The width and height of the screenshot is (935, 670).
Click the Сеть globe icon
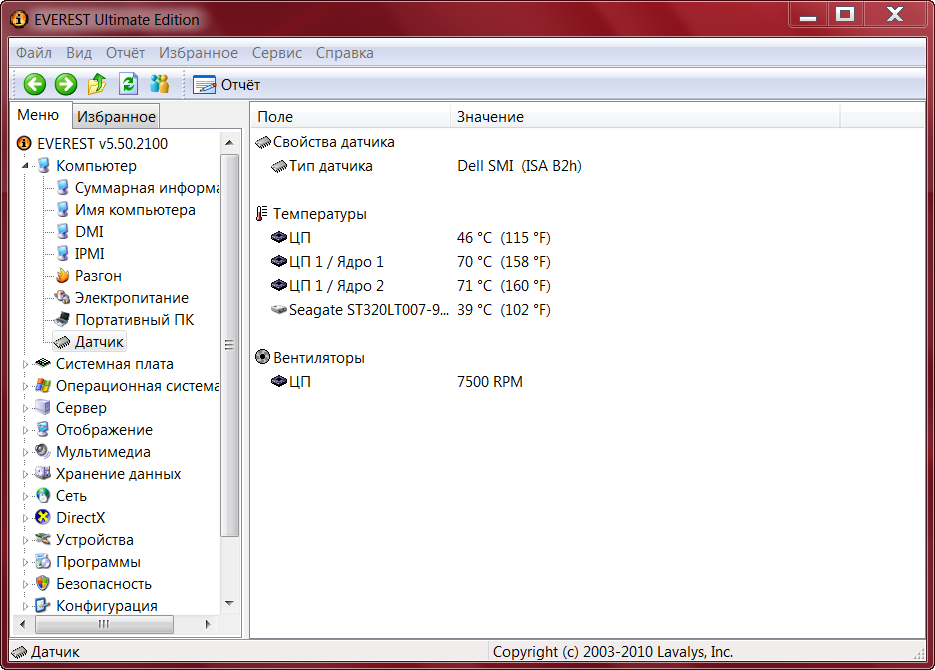43,495
